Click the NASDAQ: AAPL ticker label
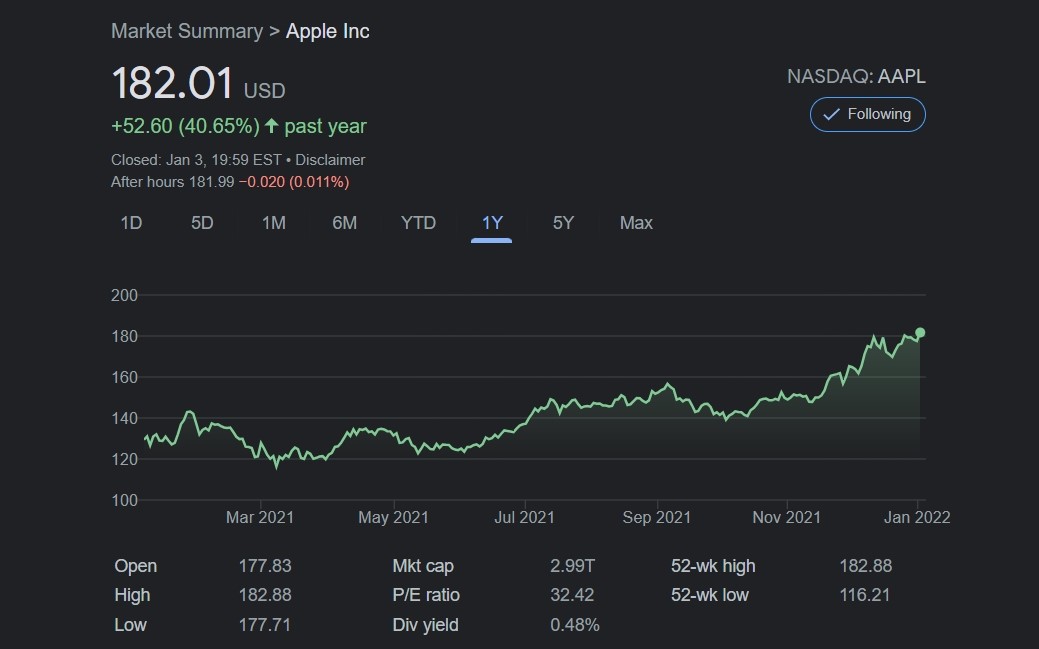This screenshot has height=649, width=1039. pyautogui.click(x=856, y=76)
